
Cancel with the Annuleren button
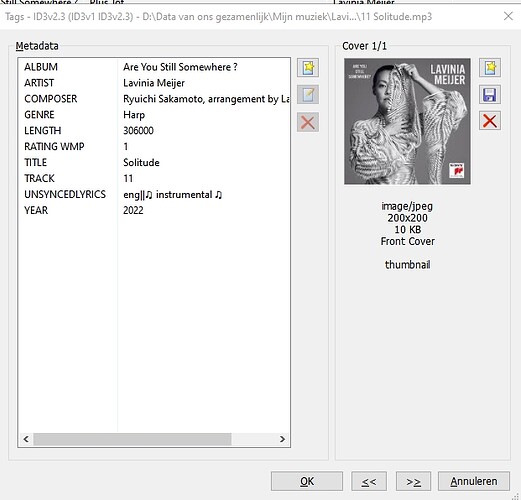[x=474, y=481]
